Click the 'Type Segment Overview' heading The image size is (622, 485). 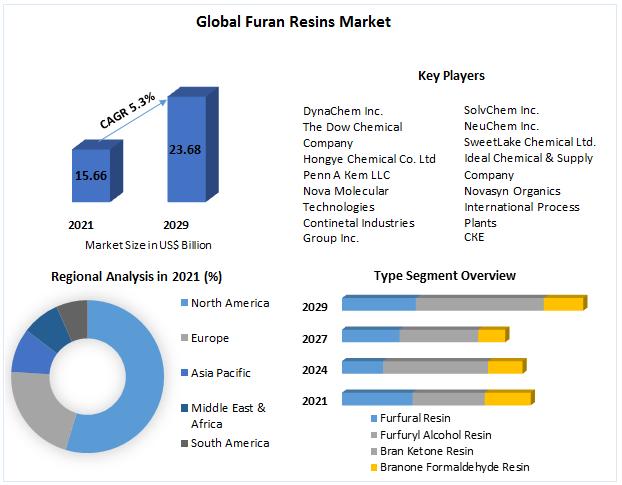[x=445, y=276]
